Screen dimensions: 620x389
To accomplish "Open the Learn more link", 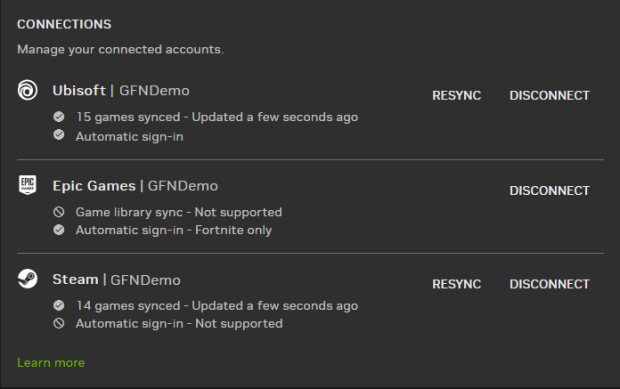I will [51, 363].
